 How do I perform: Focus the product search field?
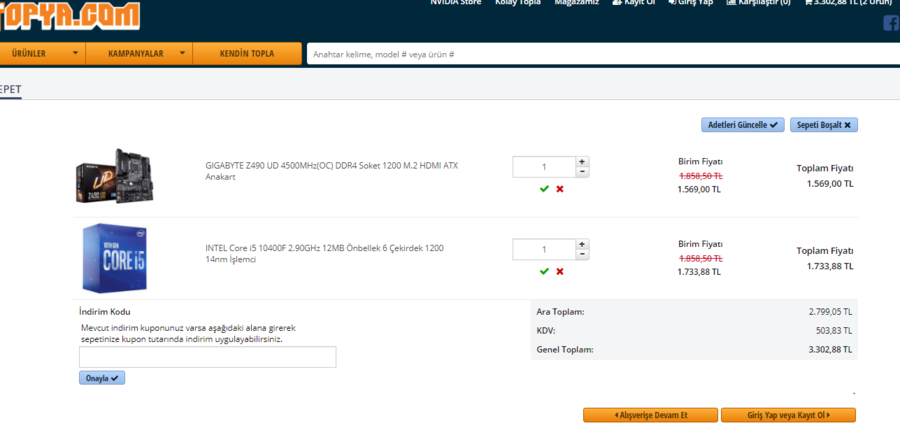tap(603, 55)
